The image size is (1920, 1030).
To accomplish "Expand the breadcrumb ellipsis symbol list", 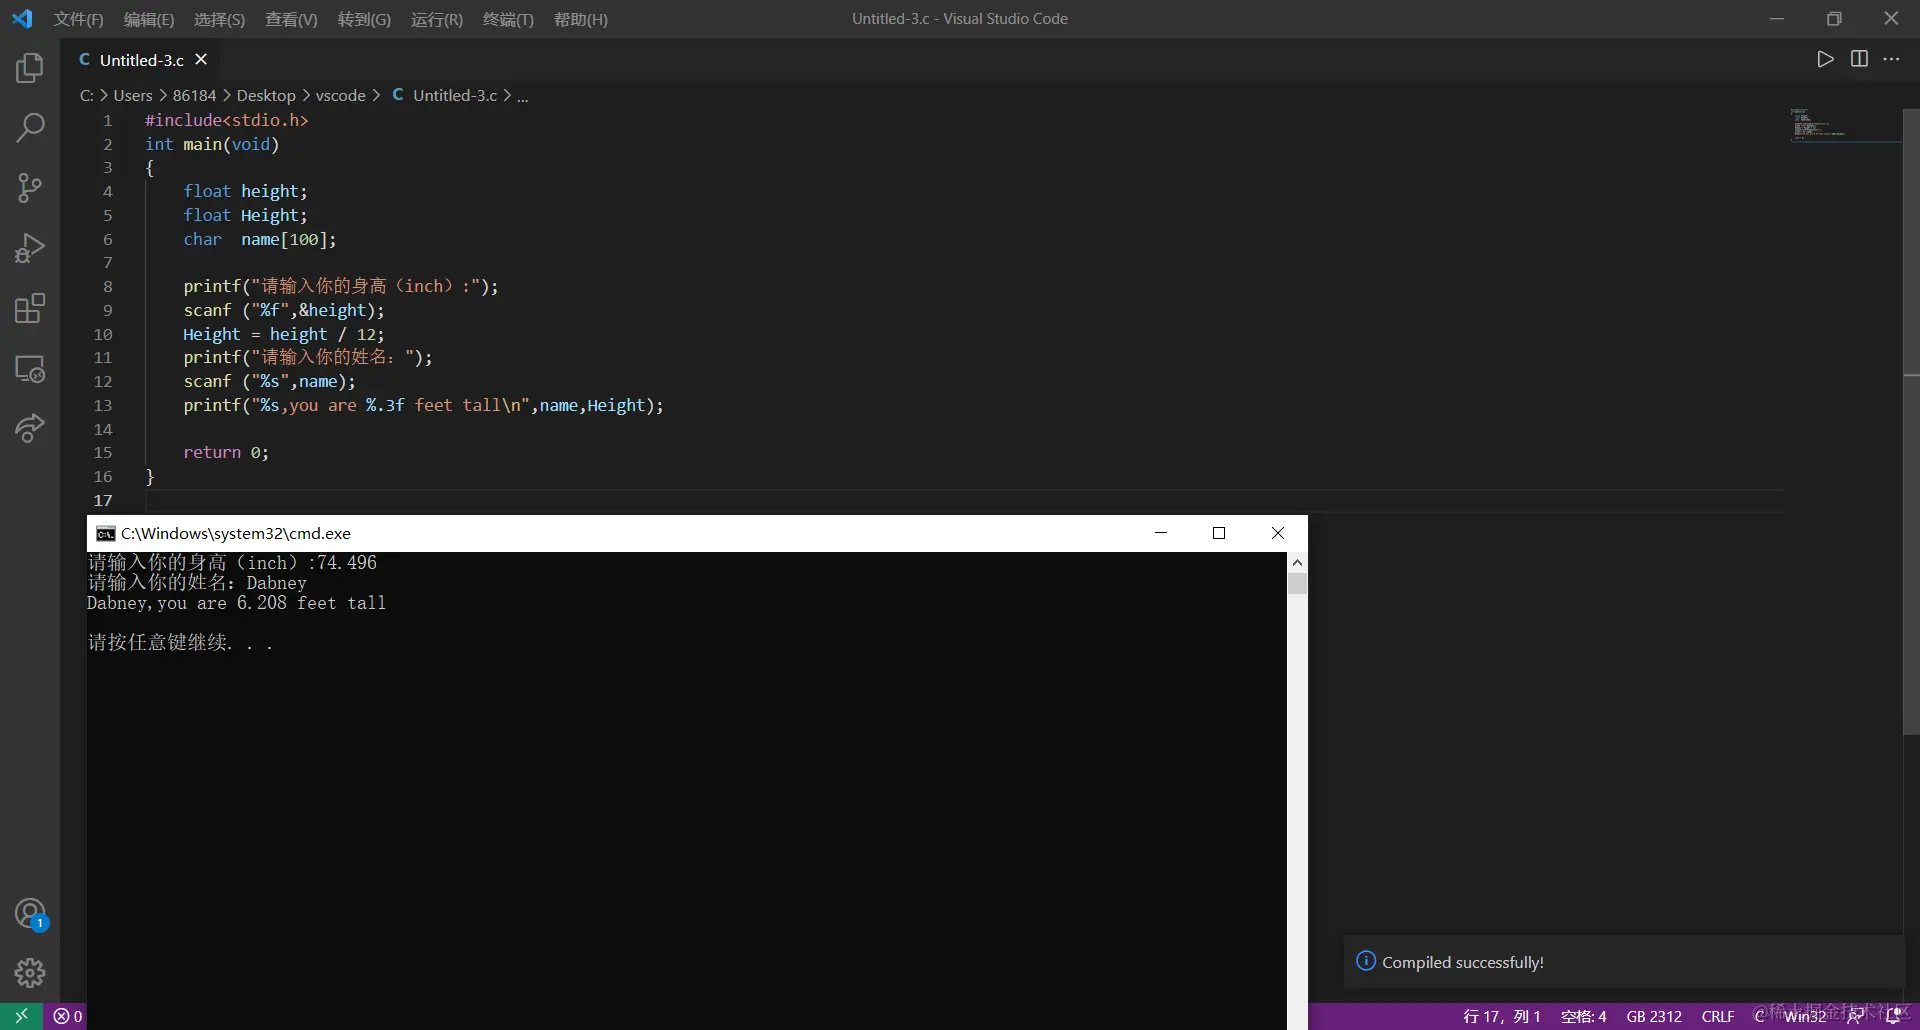I will [522, 96].
